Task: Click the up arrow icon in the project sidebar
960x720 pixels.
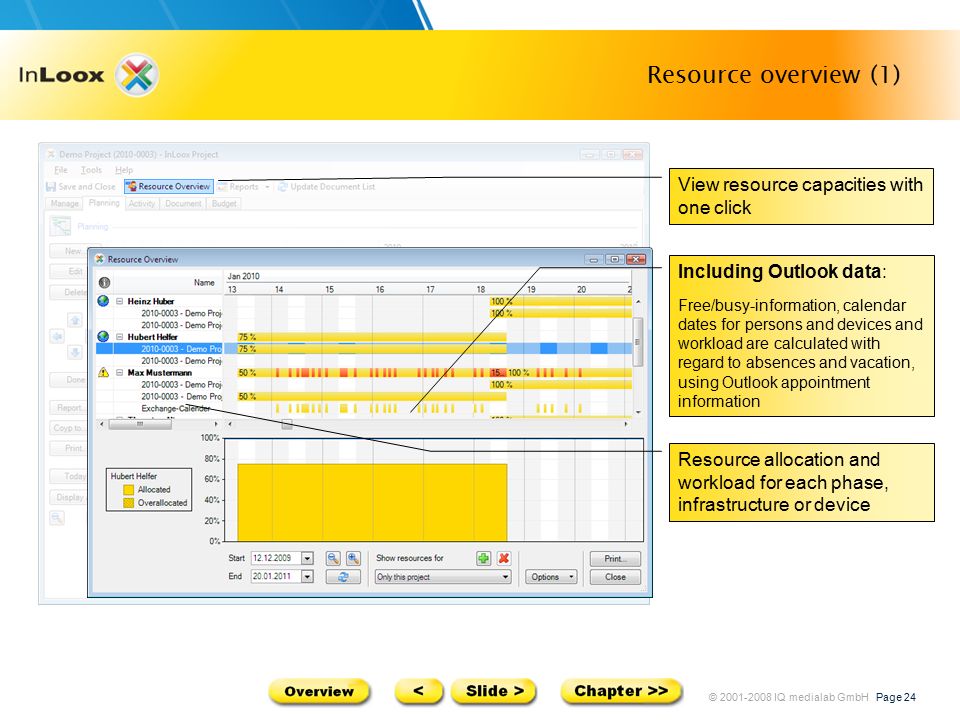Action: point(75,320)
